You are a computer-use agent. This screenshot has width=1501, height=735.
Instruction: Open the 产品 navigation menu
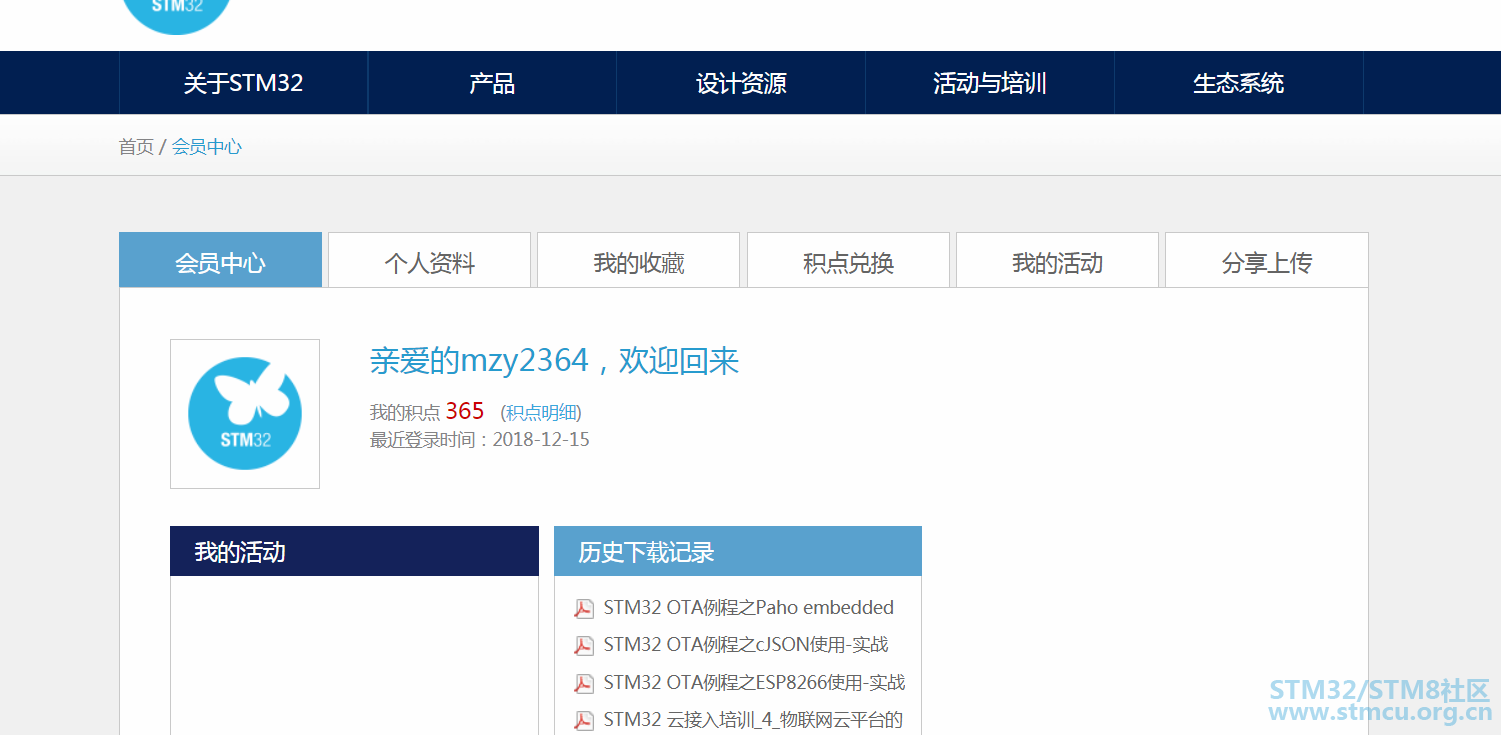pos(492,83)
